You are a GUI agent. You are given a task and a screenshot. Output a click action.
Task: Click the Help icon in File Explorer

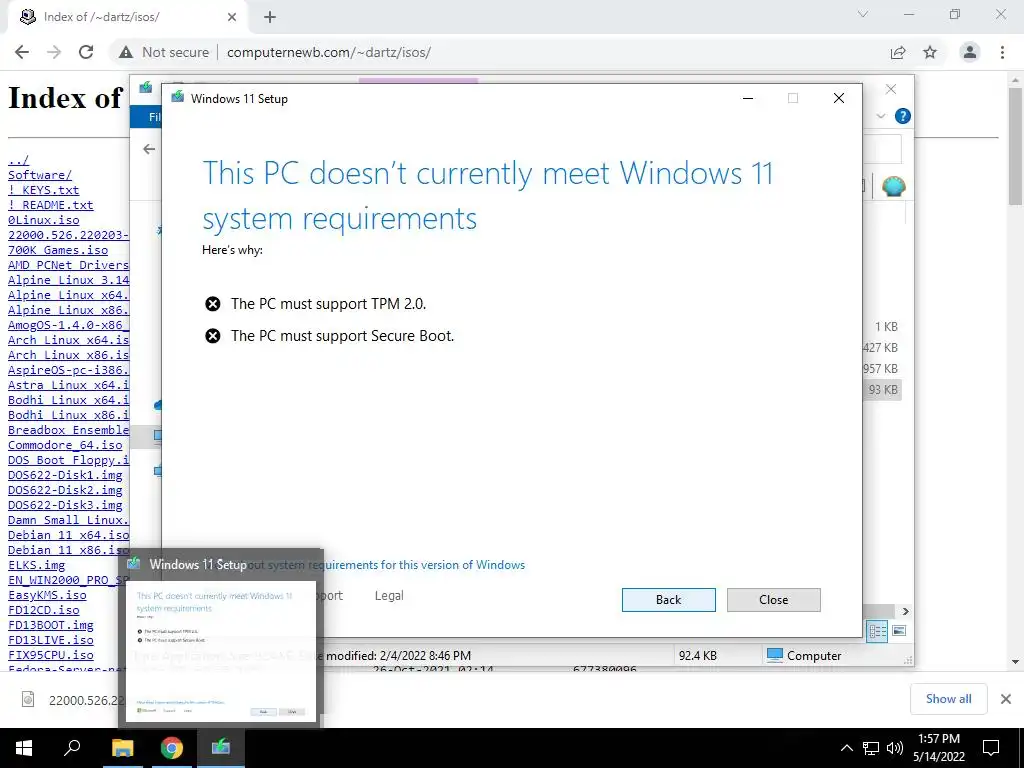pos(903,116)
